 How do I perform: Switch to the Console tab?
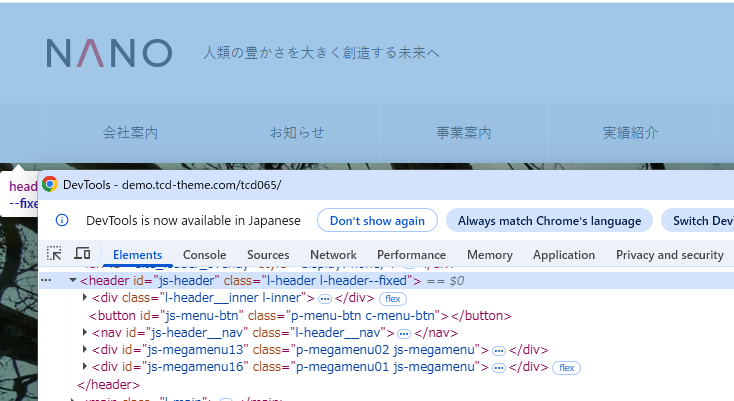[204, 255]
